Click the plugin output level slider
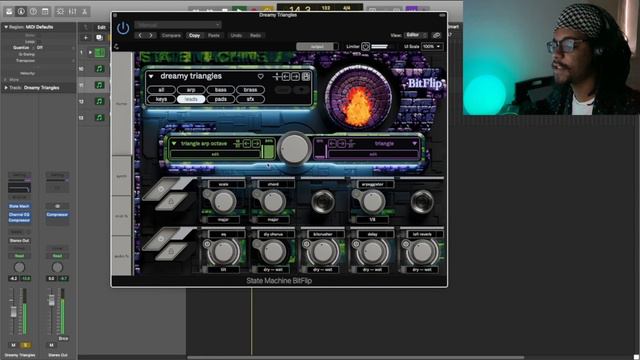Screen dimensions: 640x360 [x=317, y=47]
